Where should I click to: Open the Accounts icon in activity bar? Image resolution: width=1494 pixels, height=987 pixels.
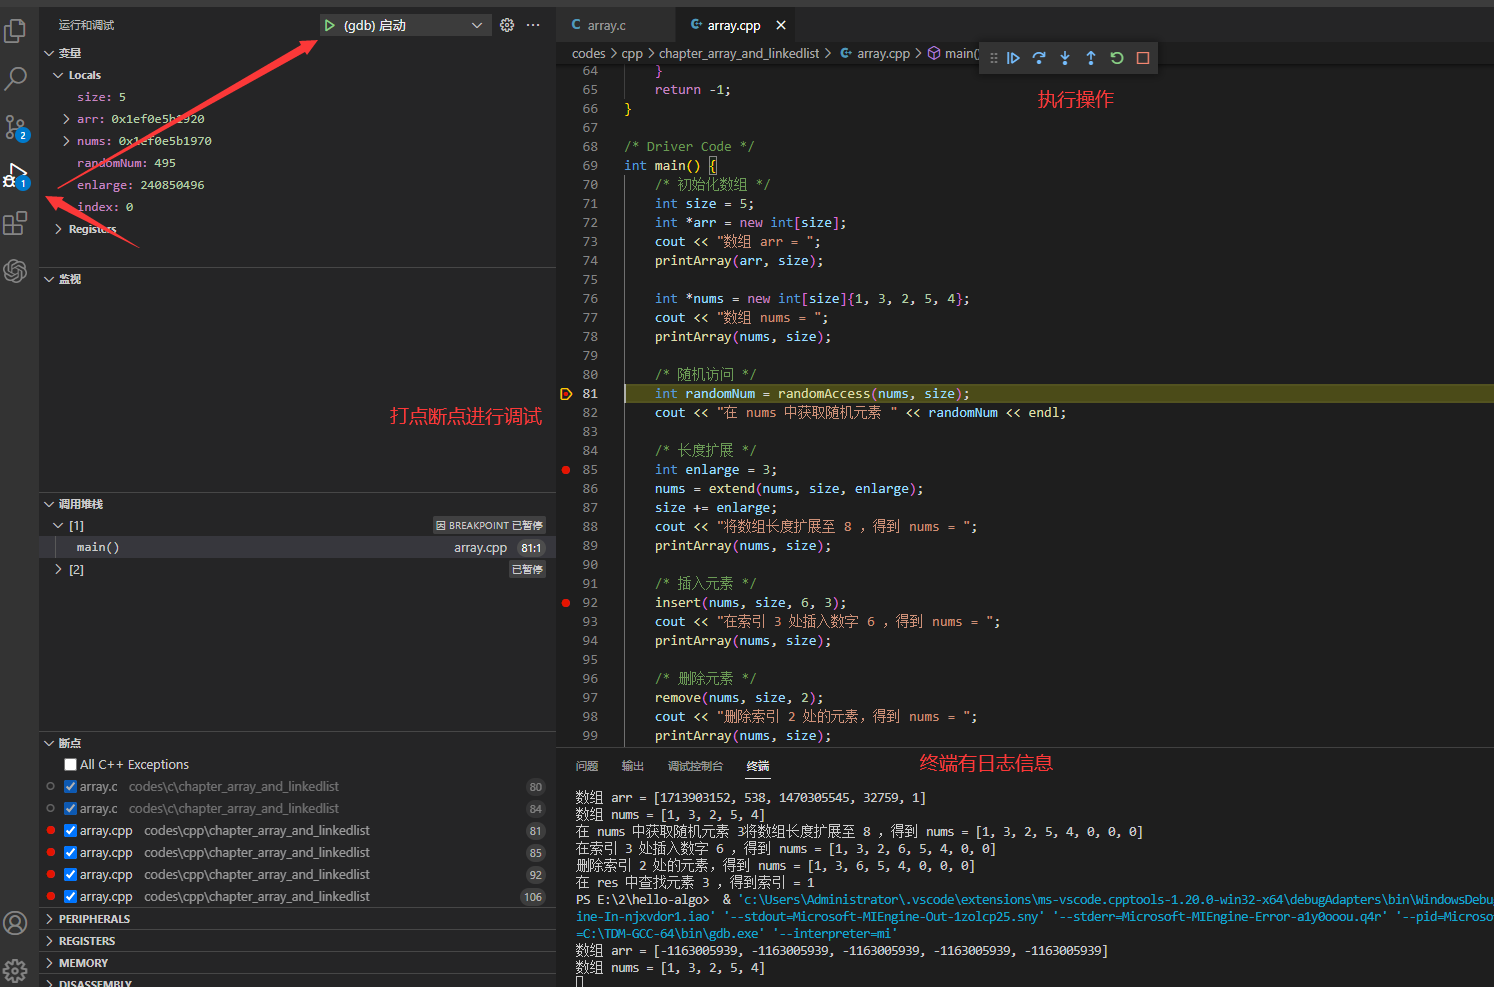(x=15, y=922)
